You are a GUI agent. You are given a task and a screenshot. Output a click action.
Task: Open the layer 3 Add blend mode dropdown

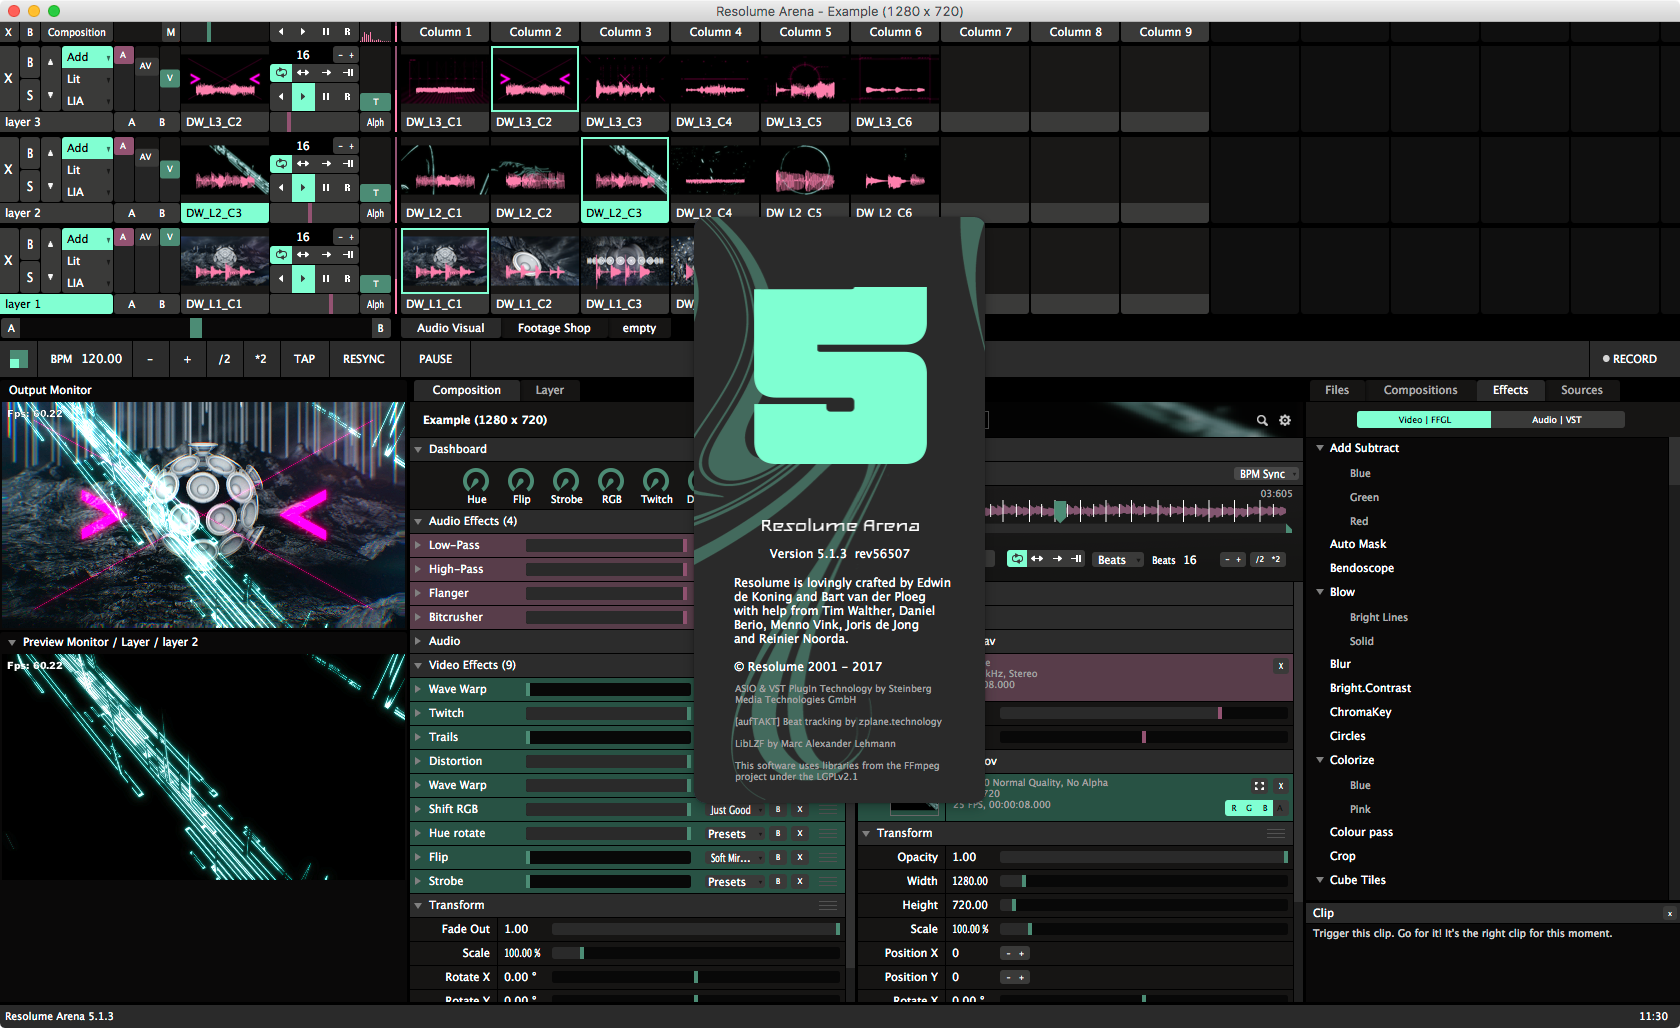(x=87, y=57)
